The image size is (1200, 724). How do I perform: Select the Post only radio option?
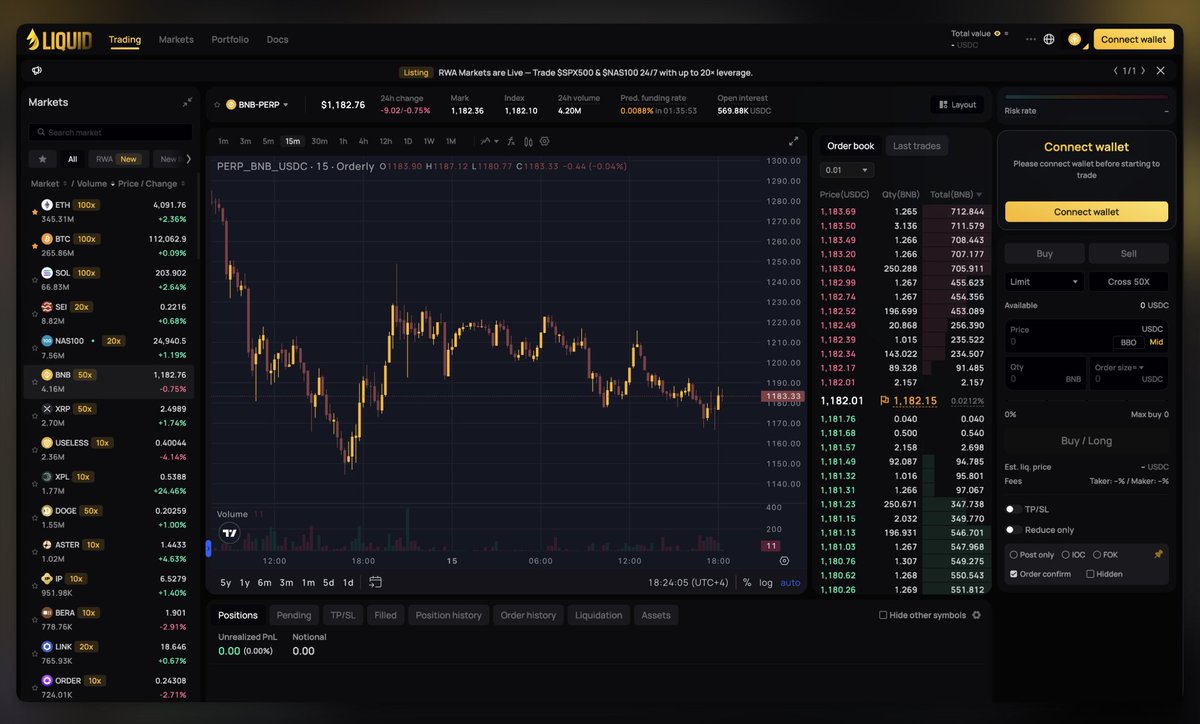tap(1014, 554)
